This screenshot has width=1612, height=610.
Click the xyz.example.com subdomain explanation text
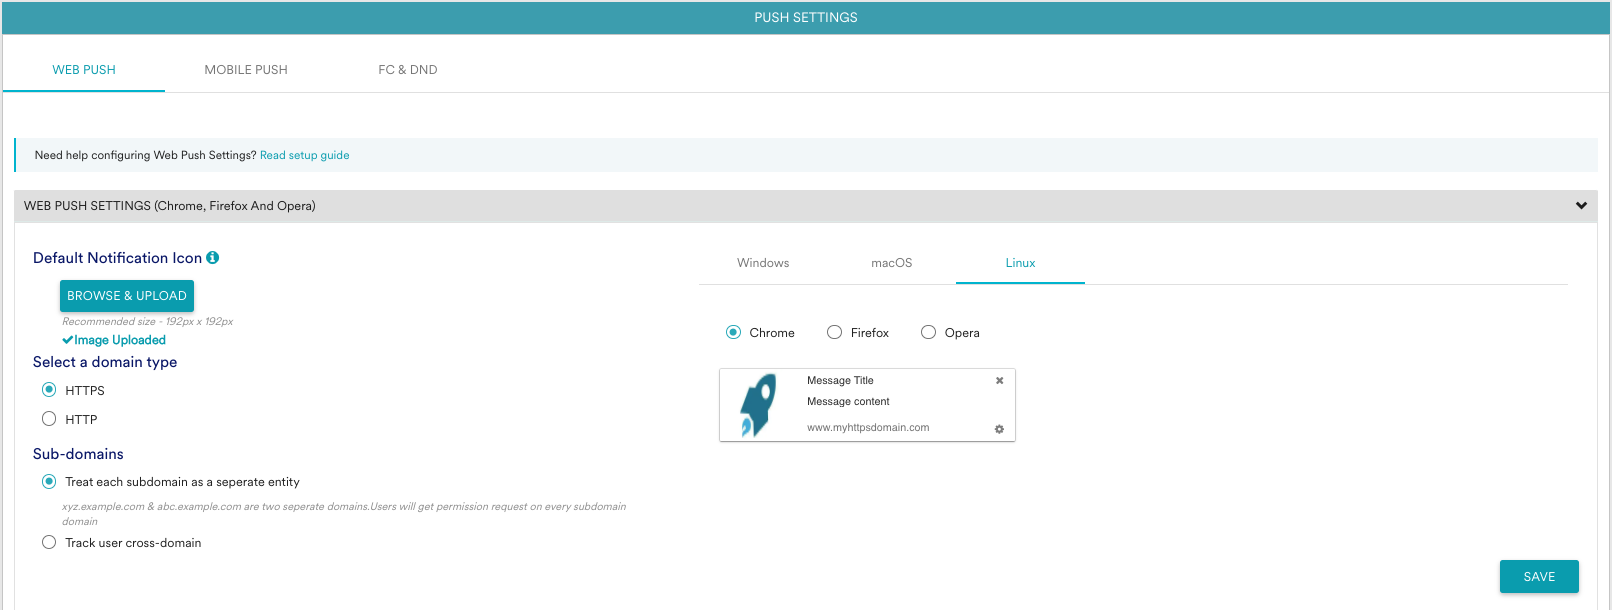(344, 514)
